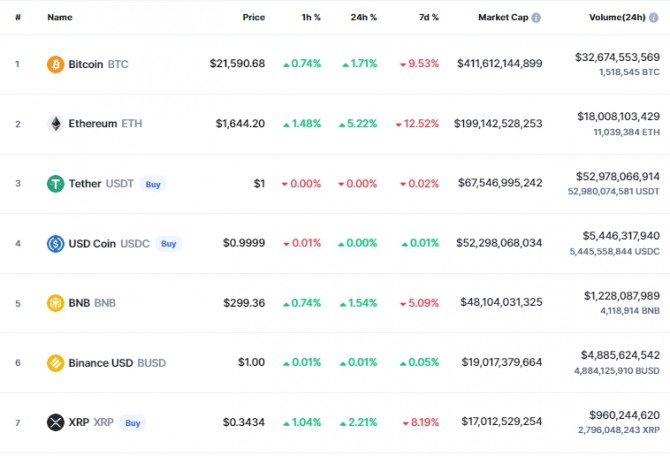Open the BNB BNB name link
Viewport: 670px width, 456px height.
point(92,303)
